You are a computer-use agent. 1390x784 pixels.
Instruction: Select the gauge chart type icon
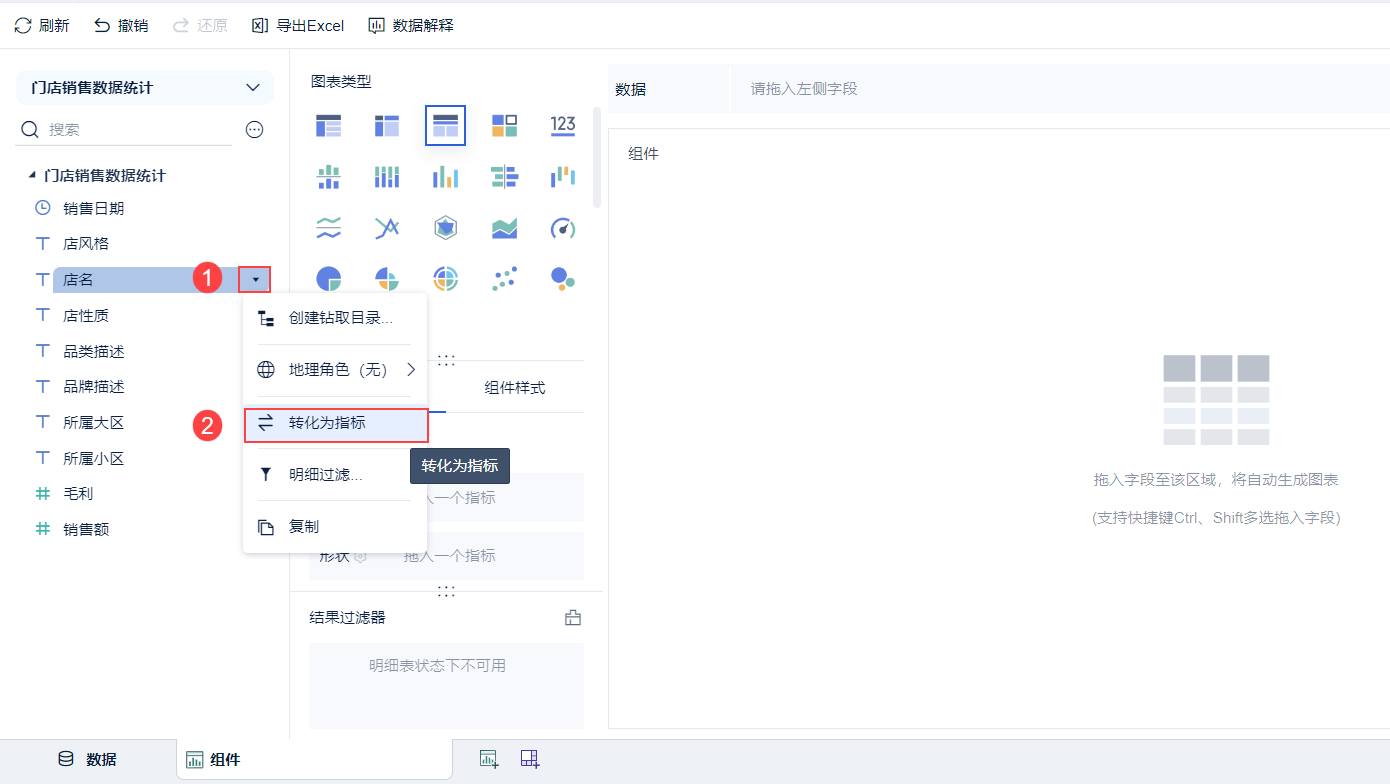[x=562, y=227]
